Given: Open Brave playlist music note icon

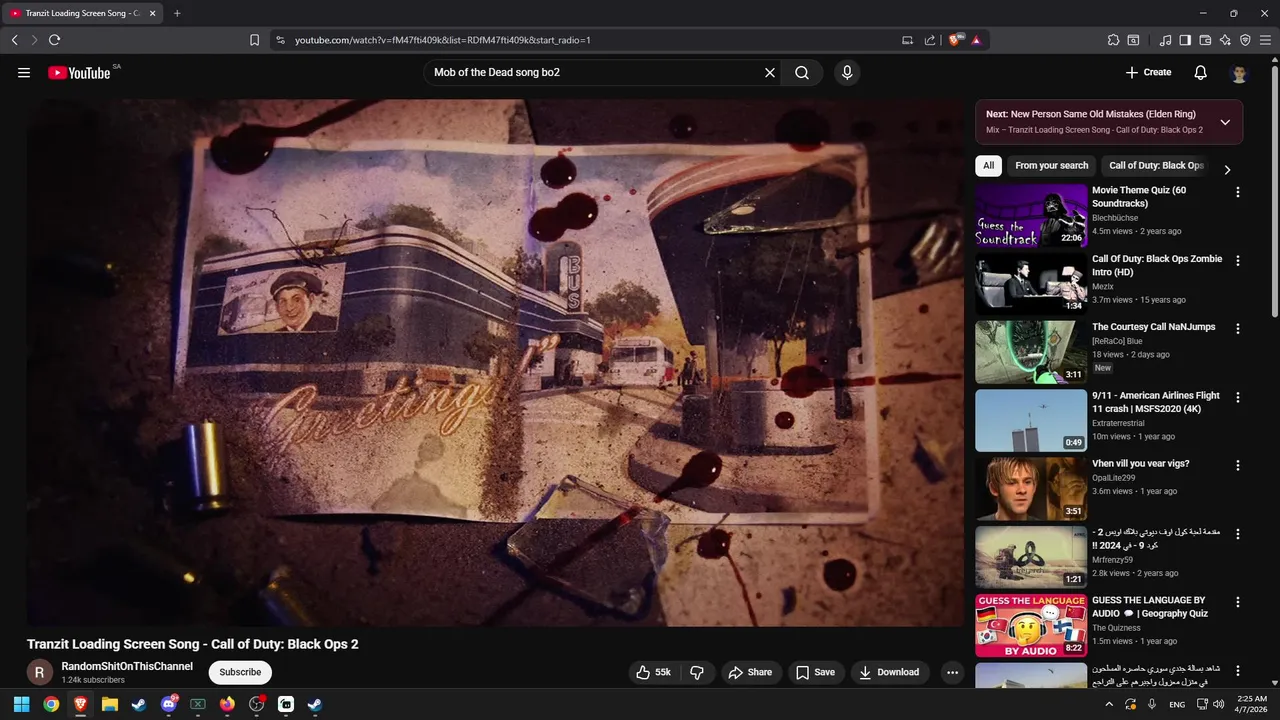Looking at the screenshot, I should click(1165, 40).
